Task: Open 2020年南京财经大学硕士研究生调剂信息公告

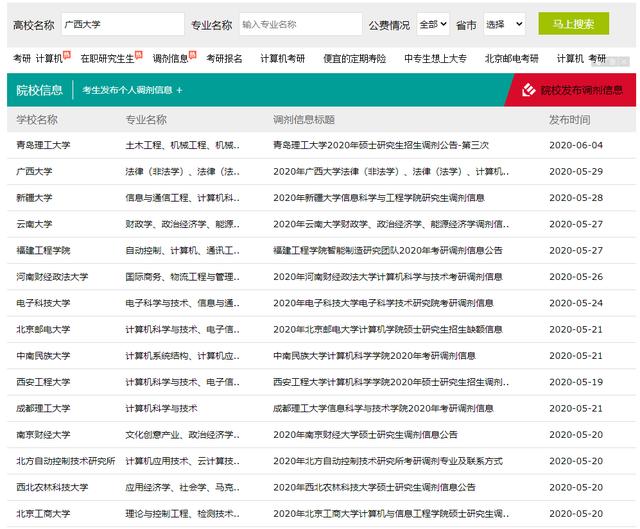Action: 365,435
